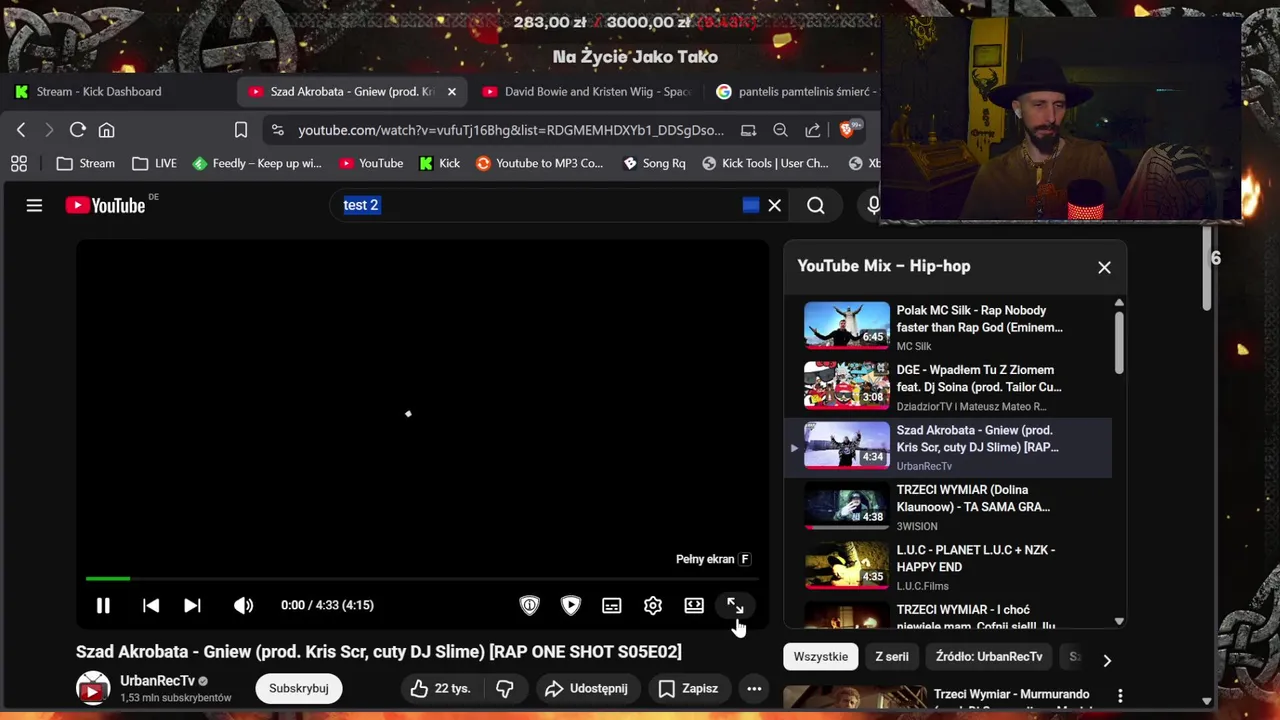The width and height of the screenshot is (1280, 720).
Task: Play DGE - Wpadłem Tu Z Ziomem playlist item
Action: pyautogui.click(x=948, y=387)
